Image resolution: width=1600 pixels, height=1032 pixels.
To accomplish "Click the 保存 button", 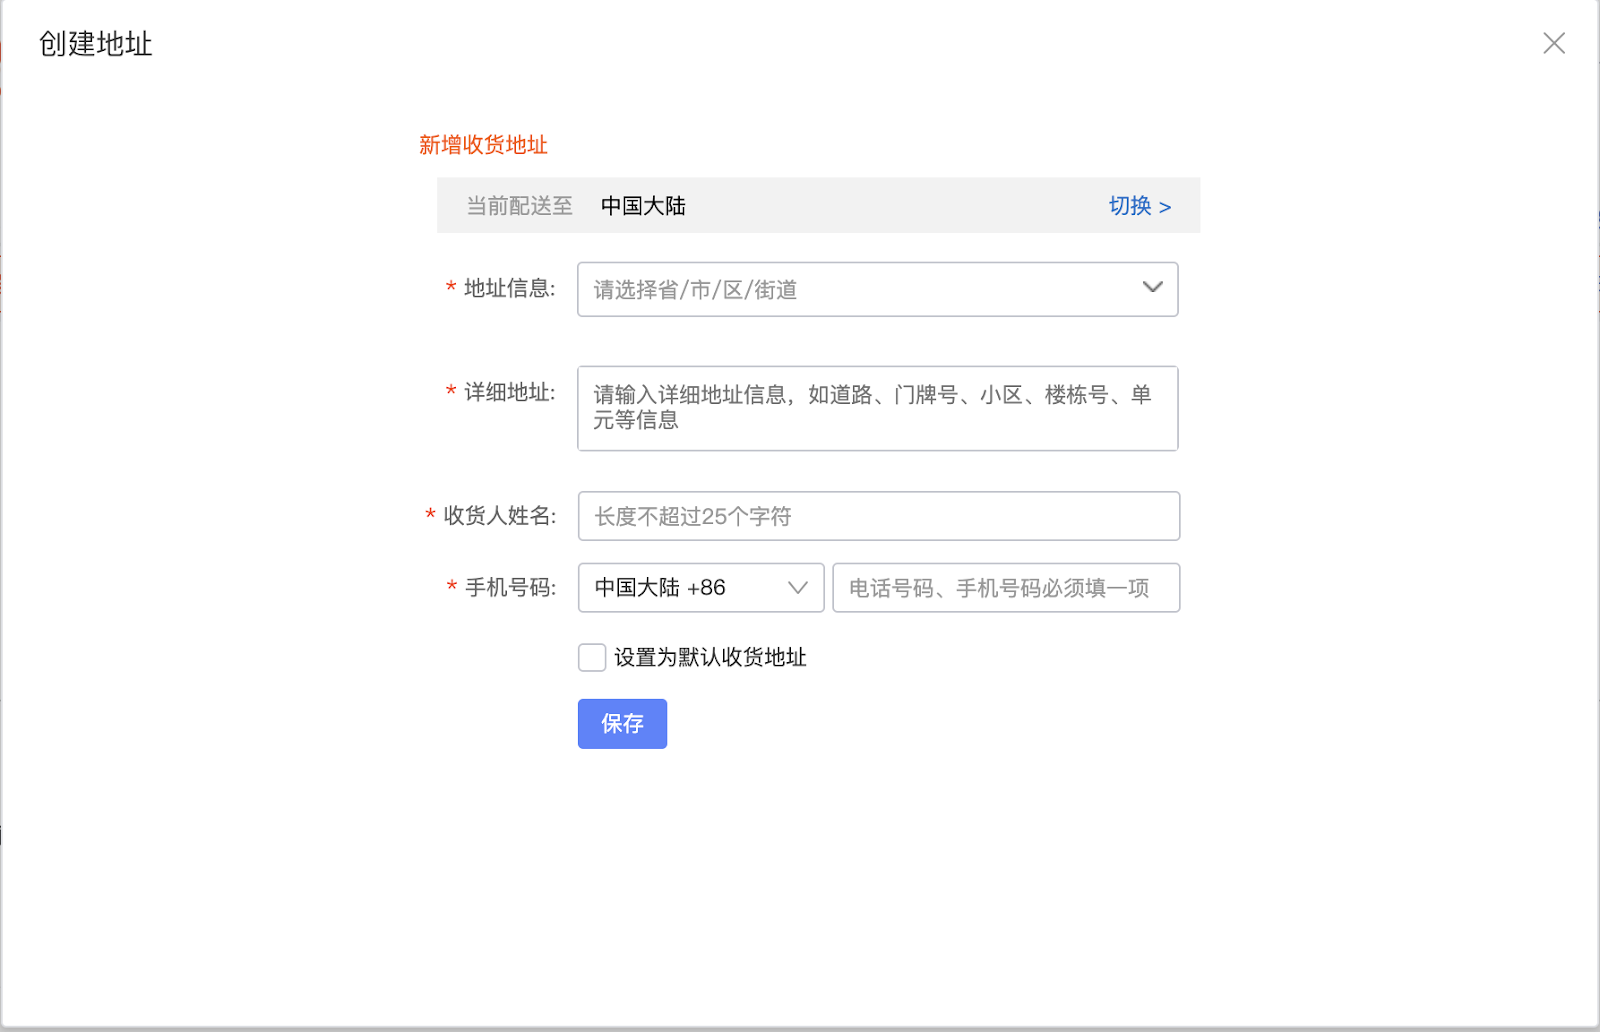I will point(622,723).
